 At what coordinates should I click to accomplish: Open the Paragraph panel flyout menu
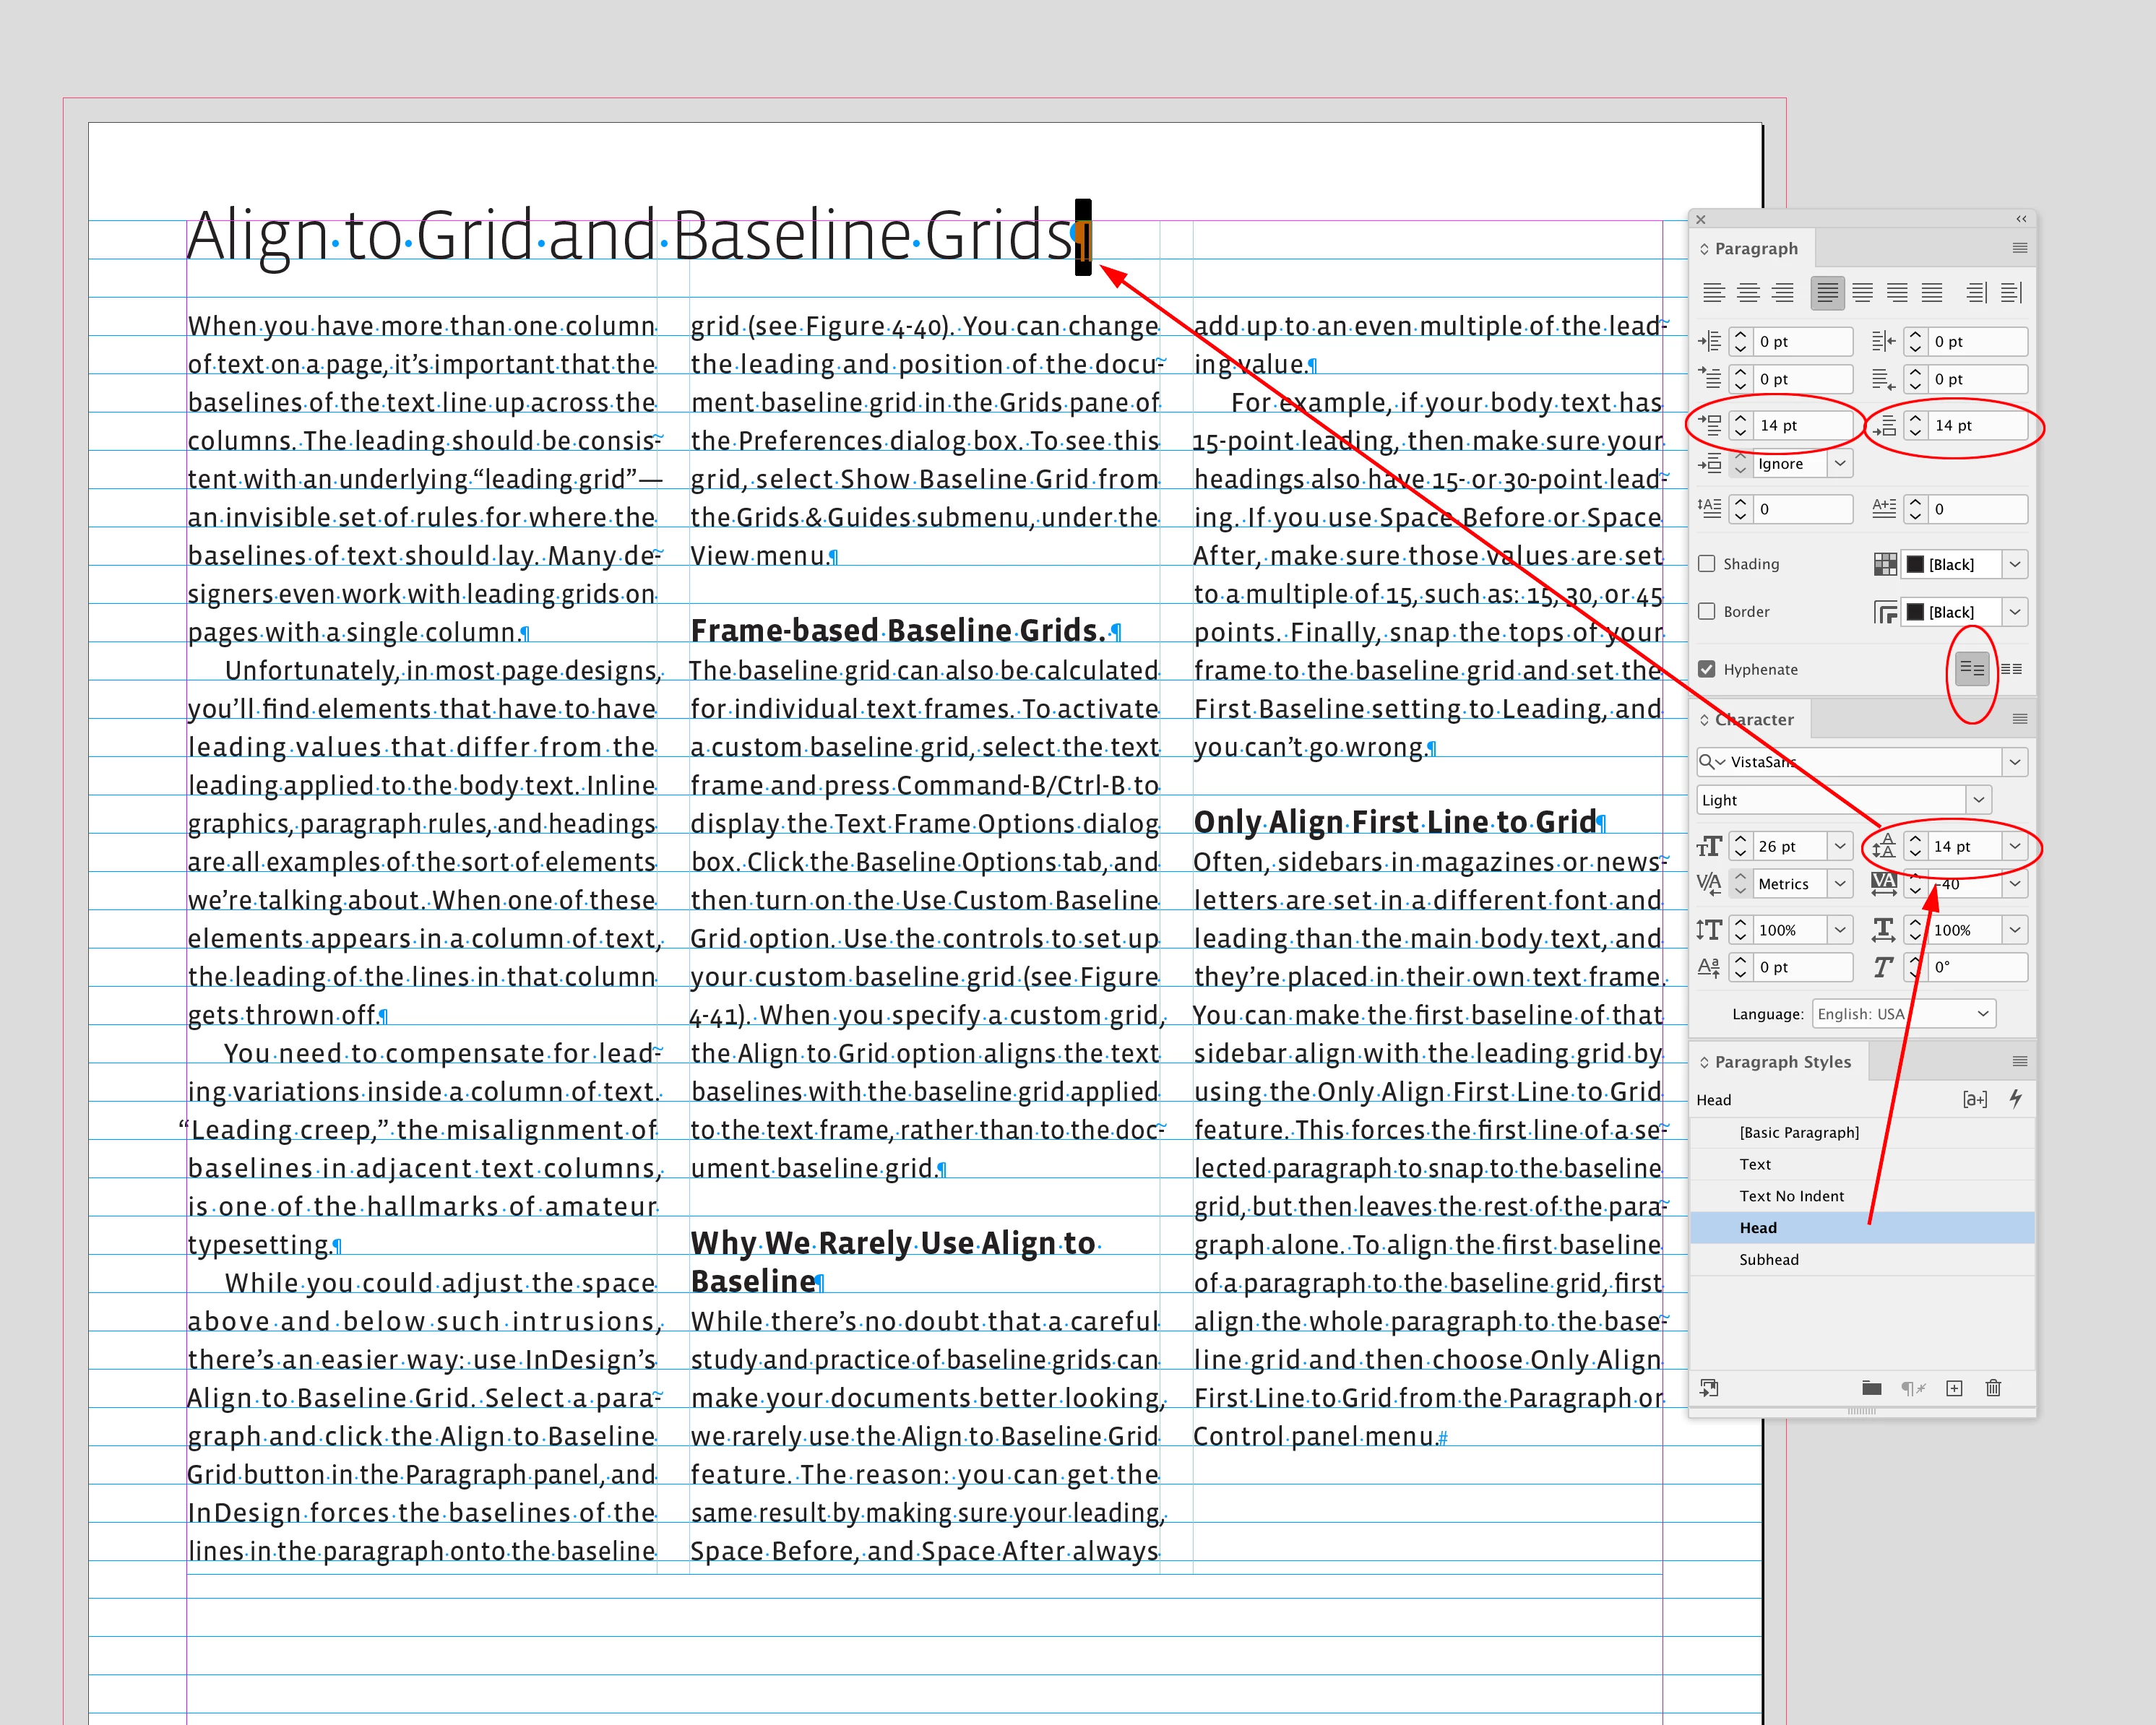(x=2019, y=248)
